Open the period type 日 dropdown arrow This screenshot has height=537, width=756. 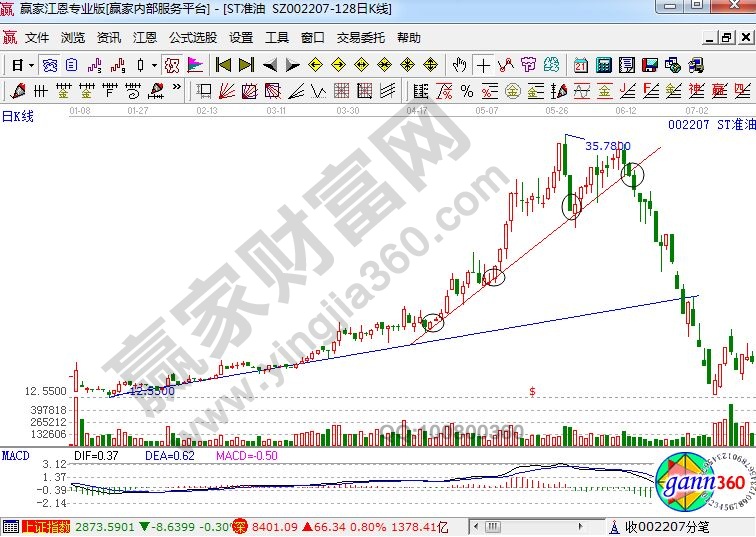tap(32, 65)
